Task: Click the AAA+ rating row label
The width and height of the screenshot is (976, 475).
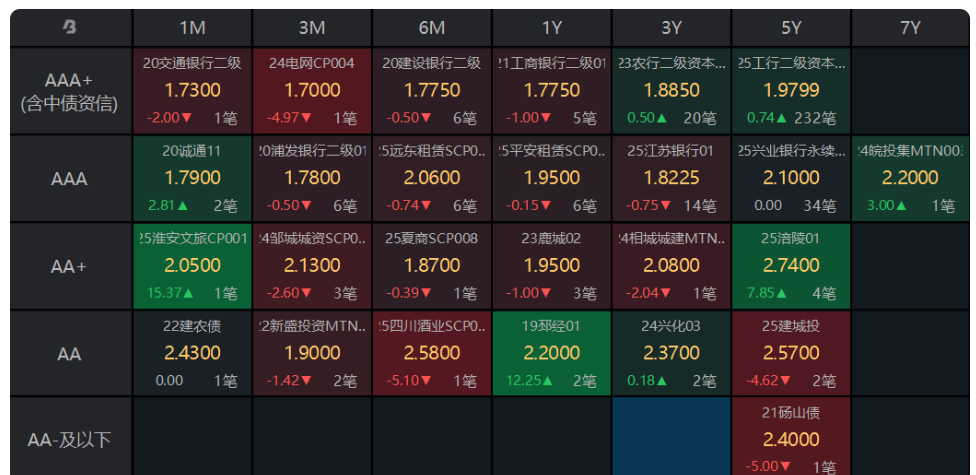Action: [x=70, y=91]
